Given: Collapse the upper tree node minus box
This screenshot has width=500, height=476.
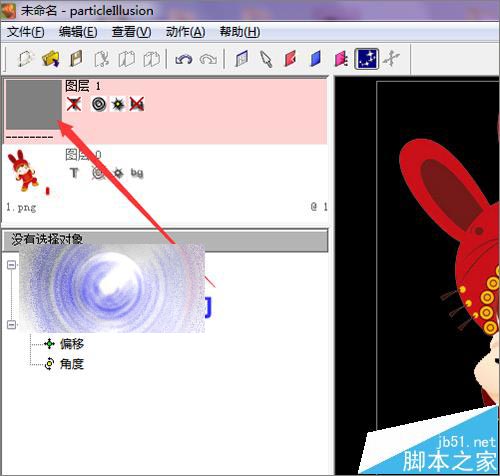Looking at the screenshot, I should coord(12,265).
